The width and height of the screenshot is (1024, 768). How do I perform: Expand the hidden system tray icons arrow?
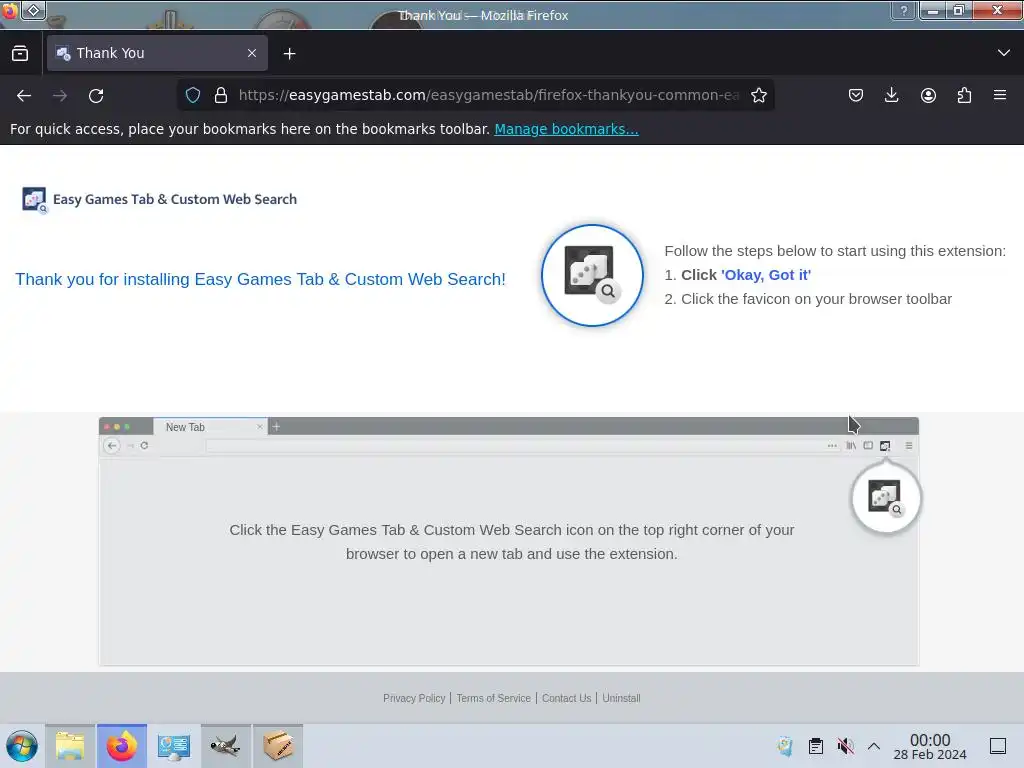pos(874,746)
